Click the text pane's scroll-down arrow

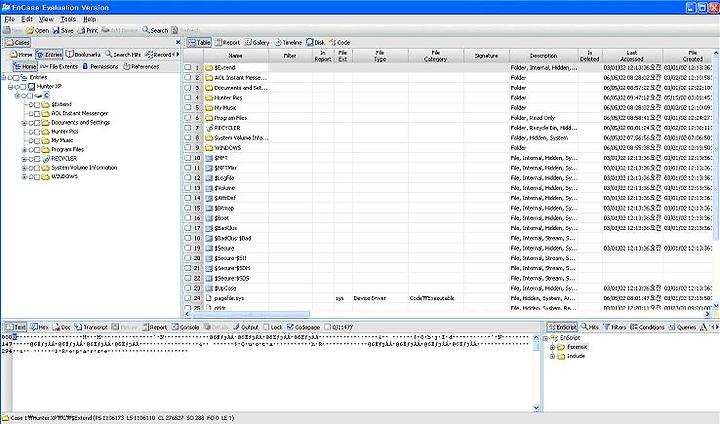[x=536, y=407]
